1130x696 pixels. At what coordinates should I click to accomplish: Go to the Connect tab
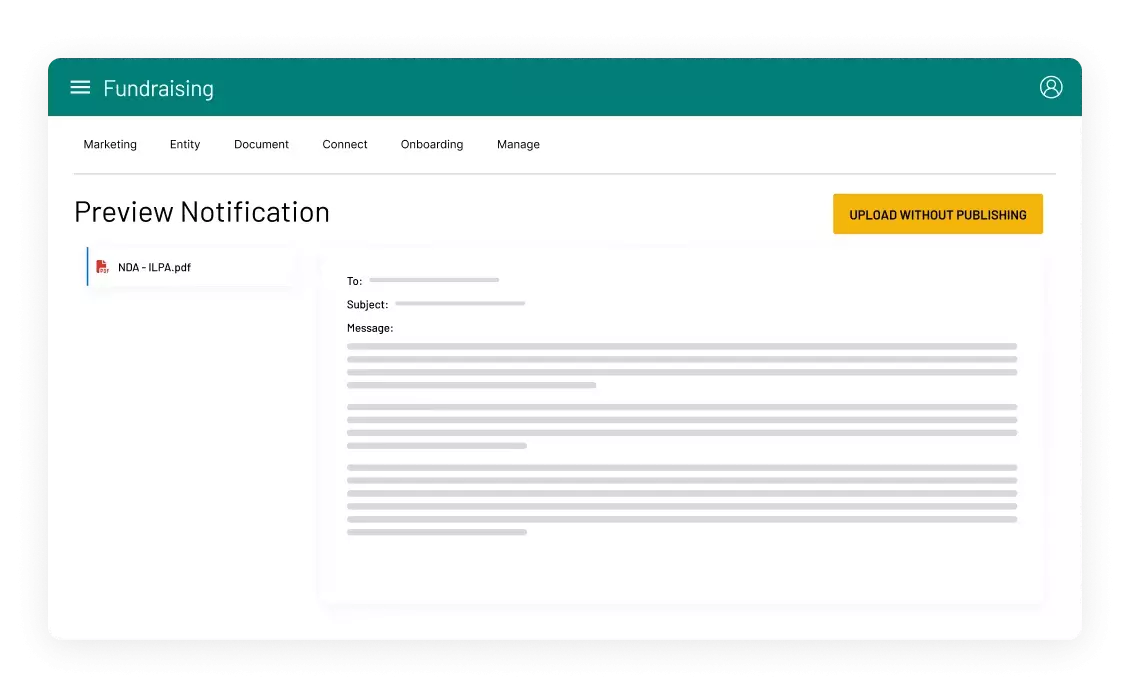345,144
